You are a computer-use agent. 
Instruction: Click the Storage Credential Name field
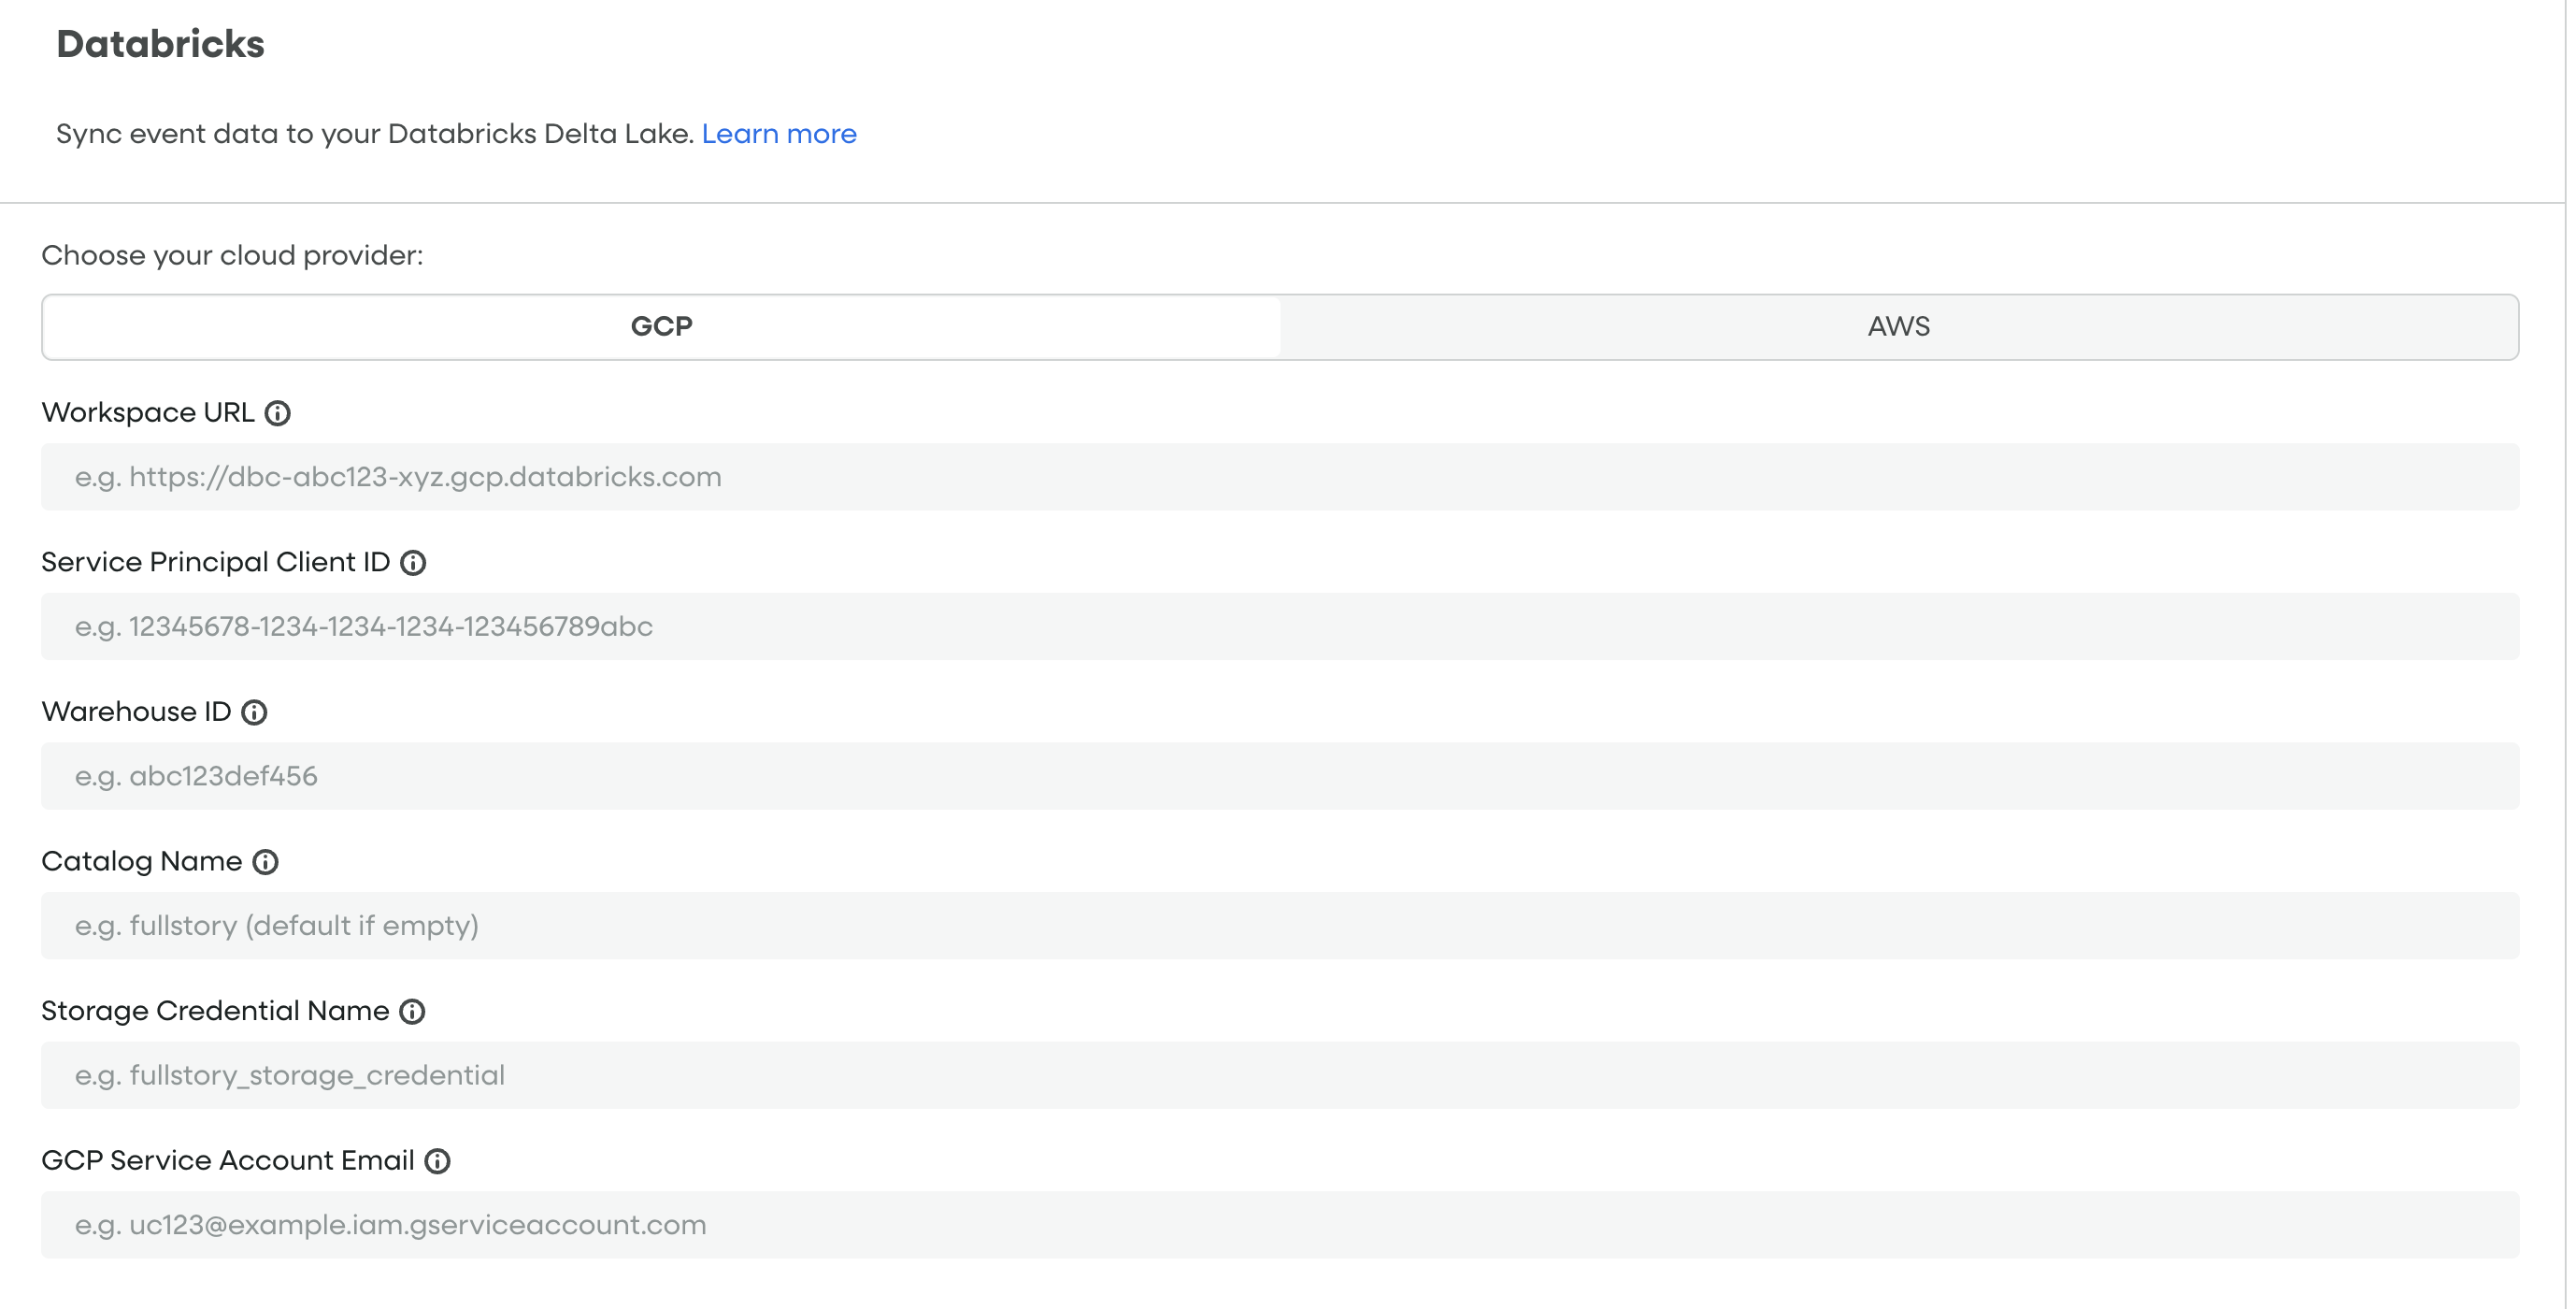pos(1280,1075)
